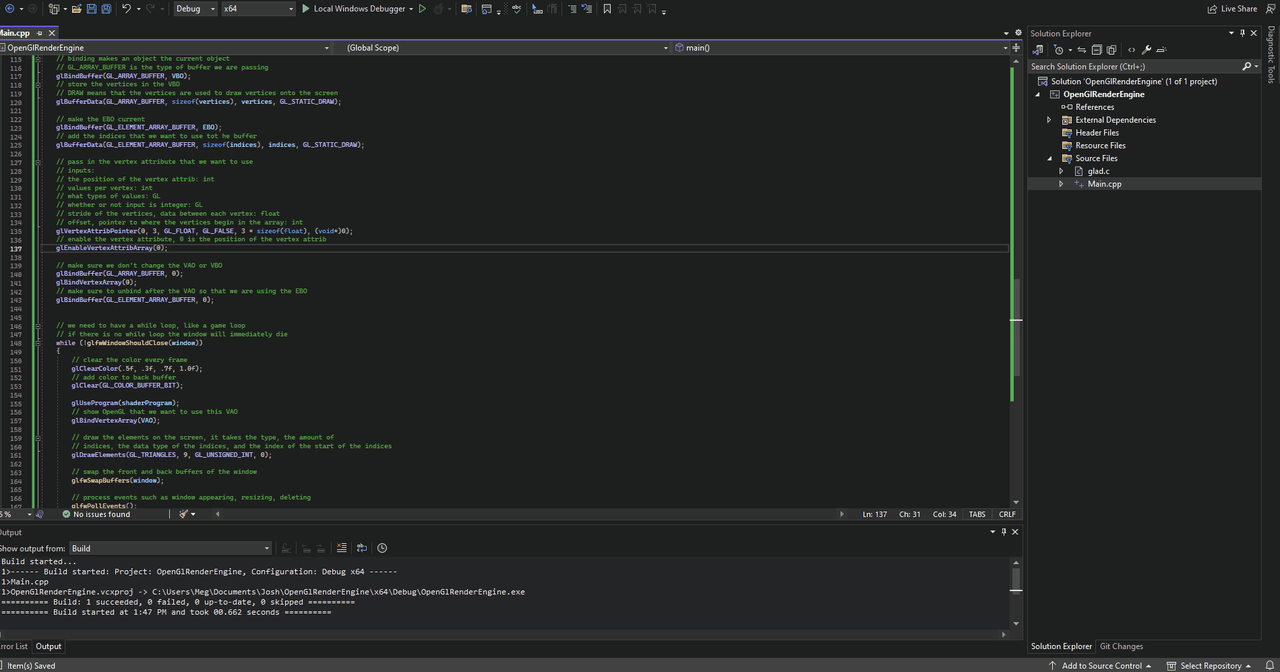
Task: Click the code editor vertical scrollbar thumb
Action: pyautogui.click(x=1016, y=327)
